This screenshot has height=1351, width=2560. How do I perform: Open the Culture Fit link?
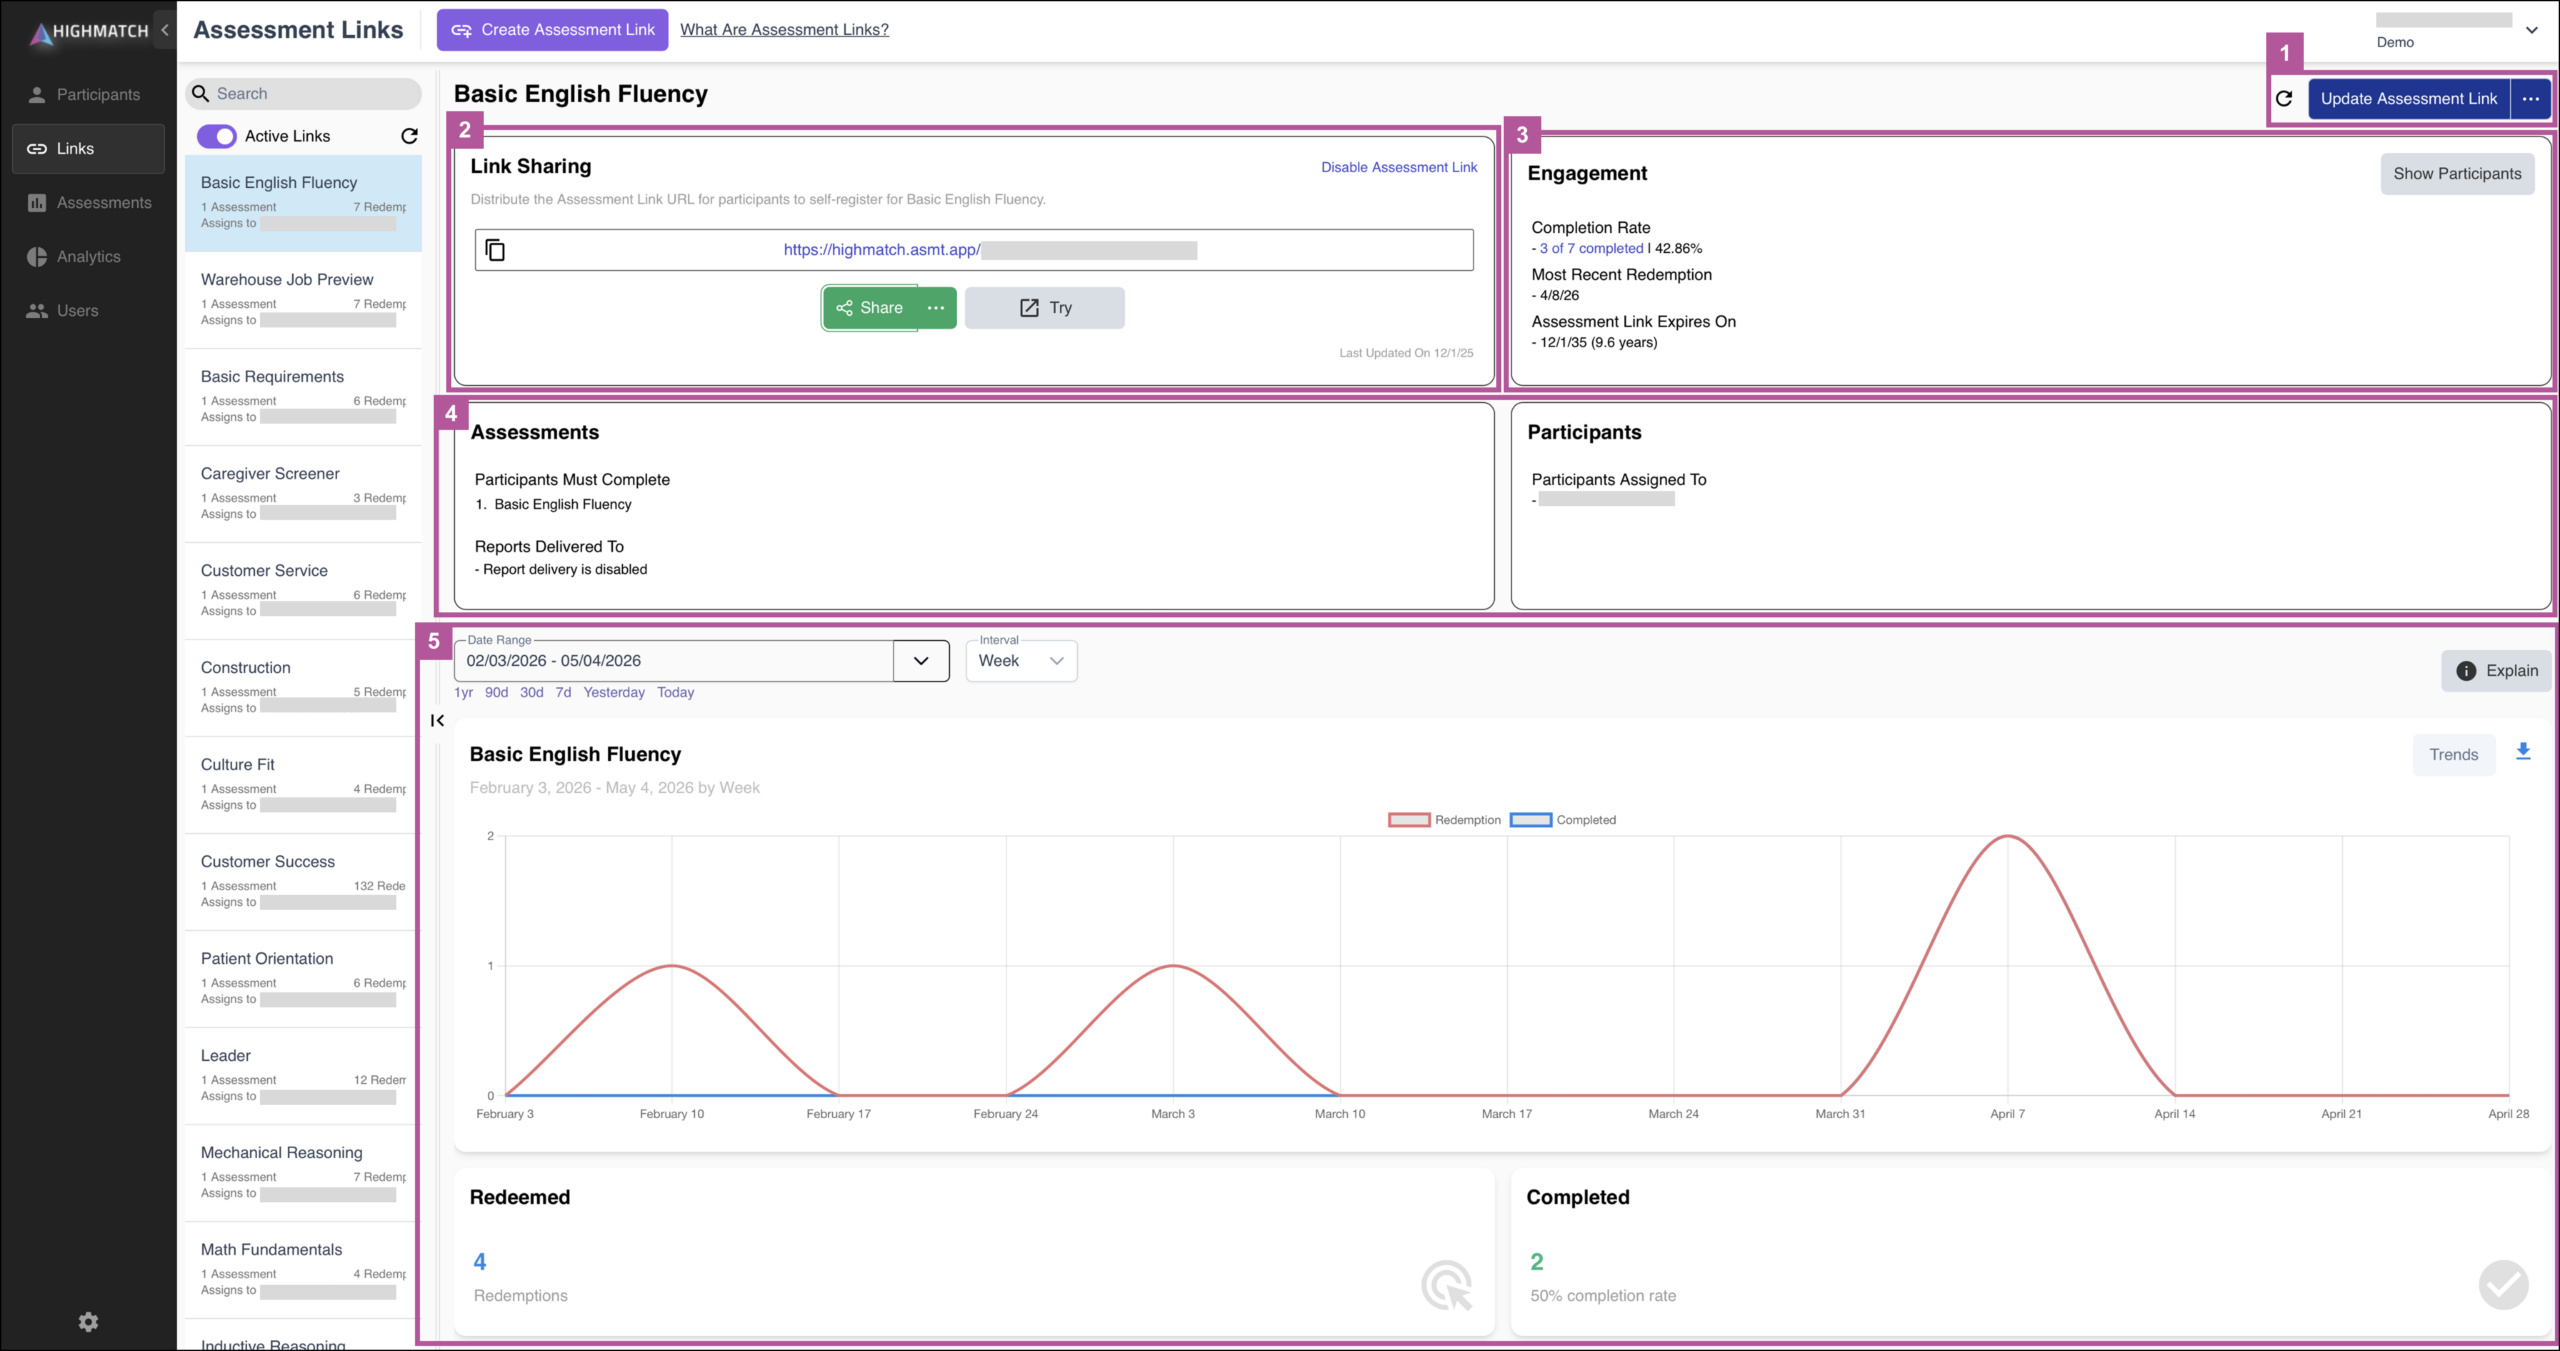click(x=304, y=785)
